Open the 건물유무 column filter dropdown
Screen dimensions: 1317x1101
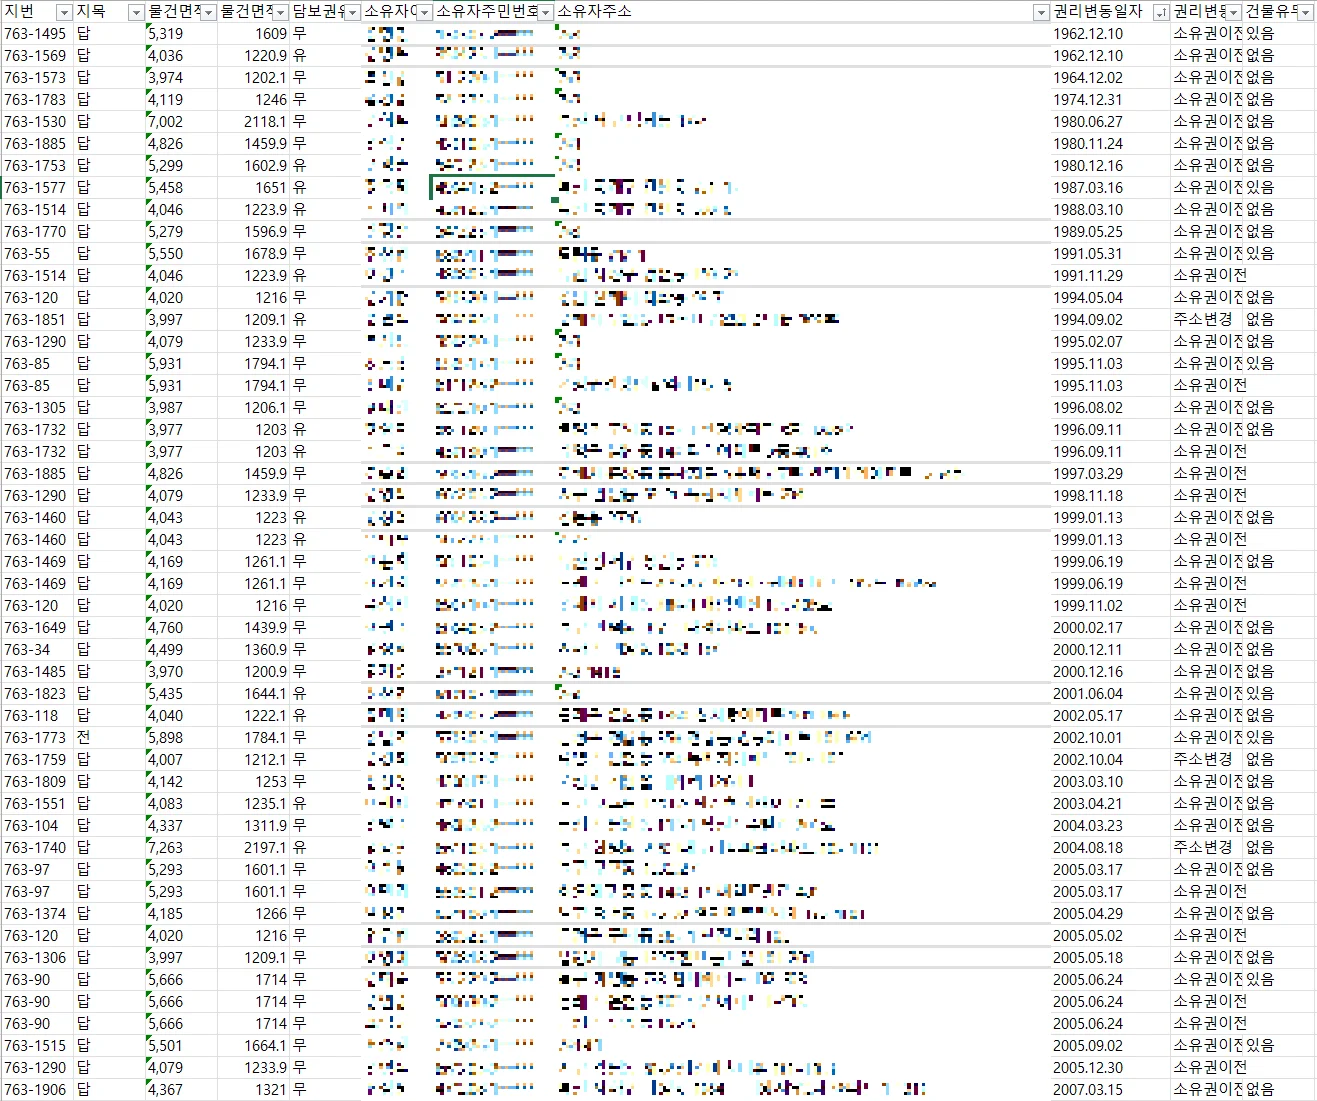point(1306,12)
